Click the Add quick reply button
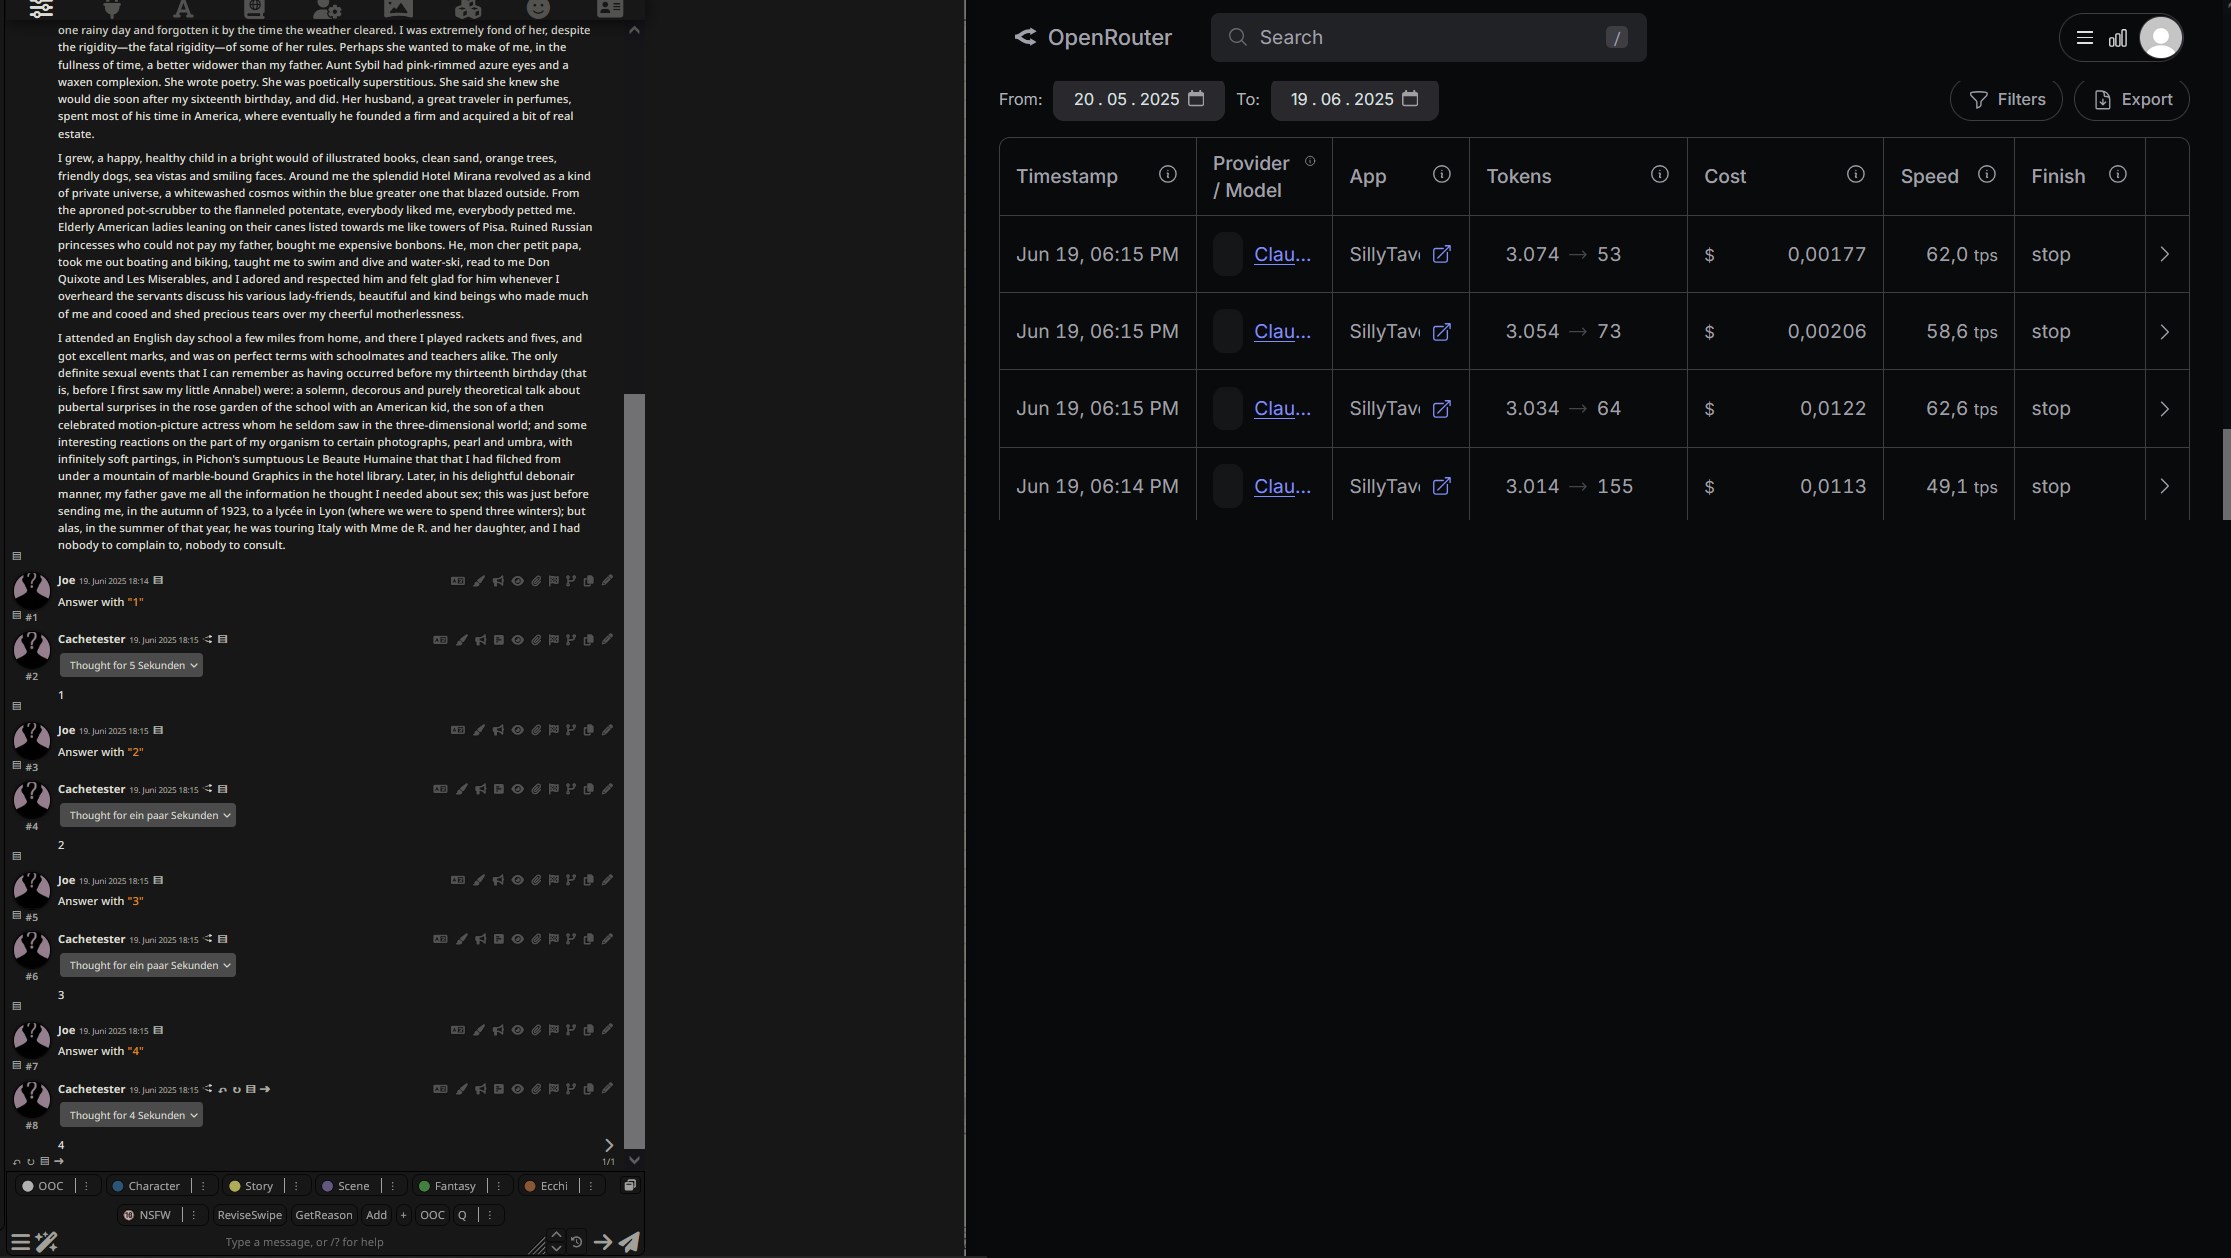This screenshot has width=2231, height=1258. click(376, 1216)
